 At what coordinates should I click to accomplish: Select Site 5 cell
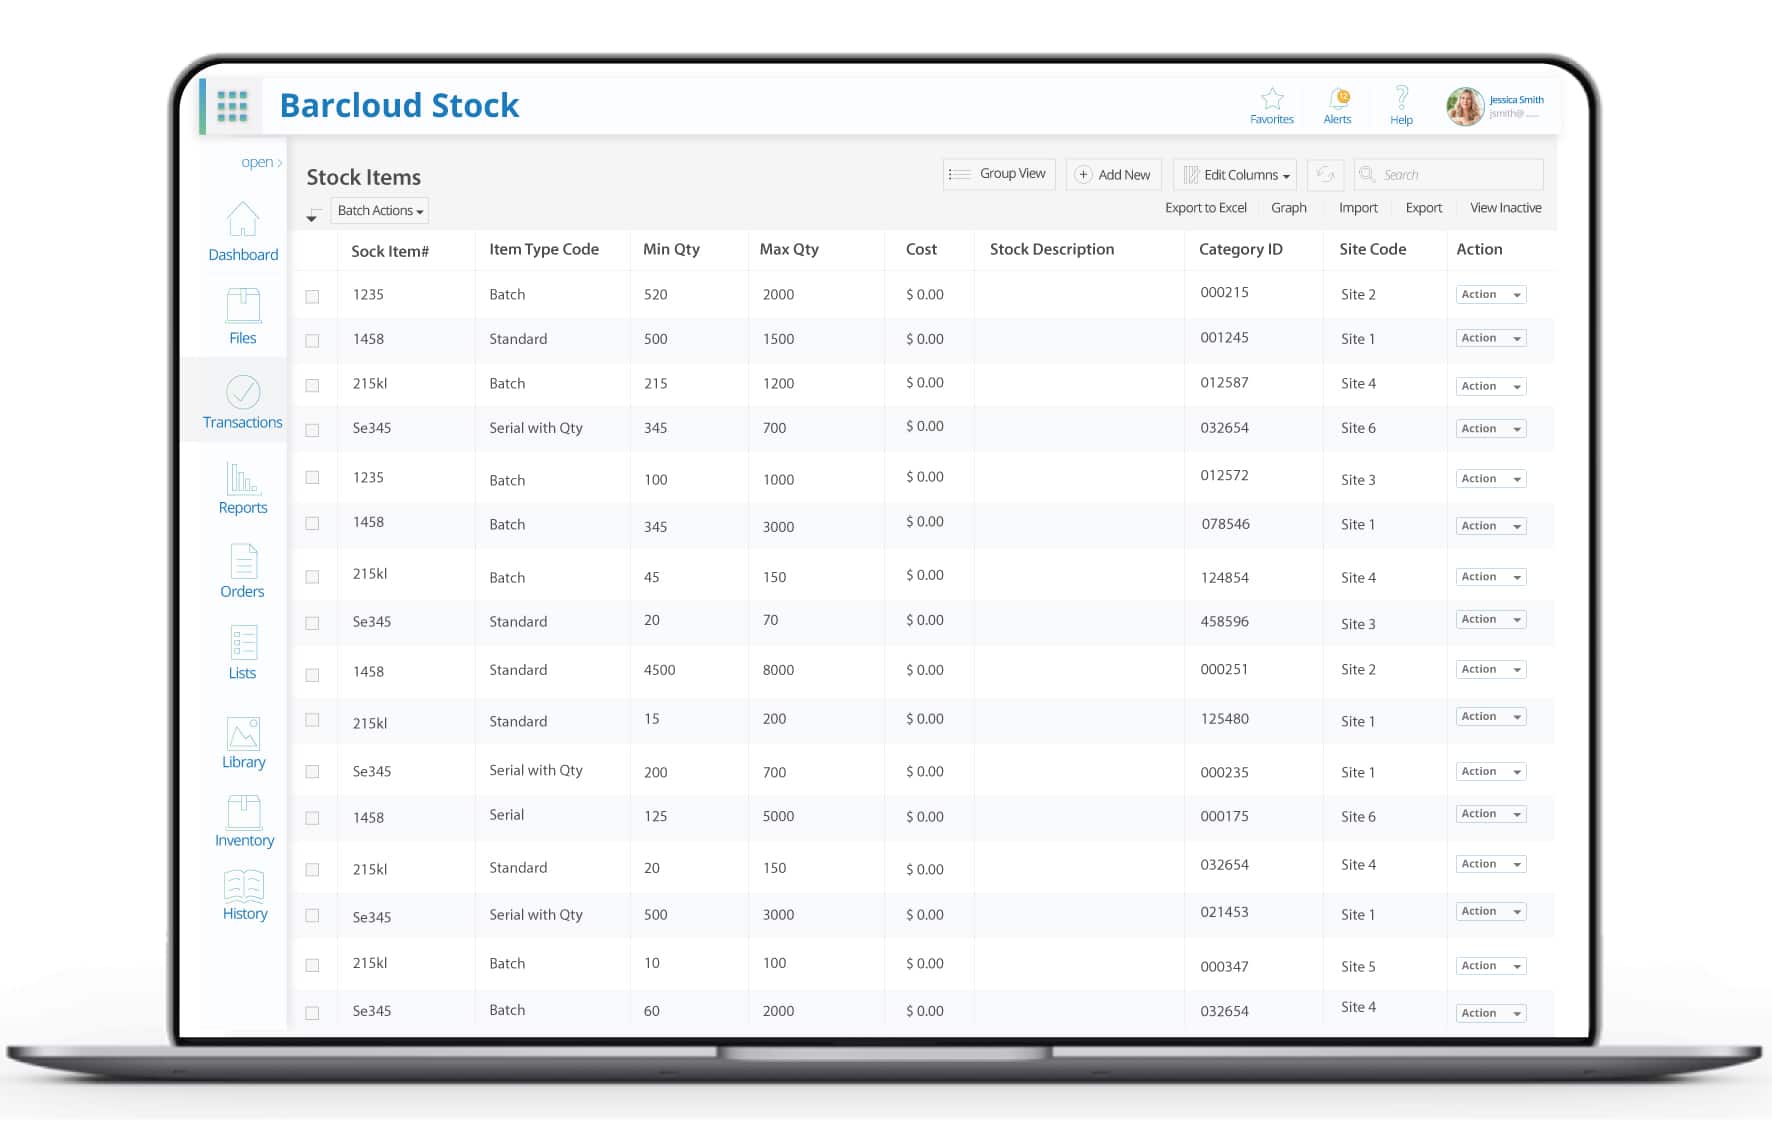(1358, 967)
